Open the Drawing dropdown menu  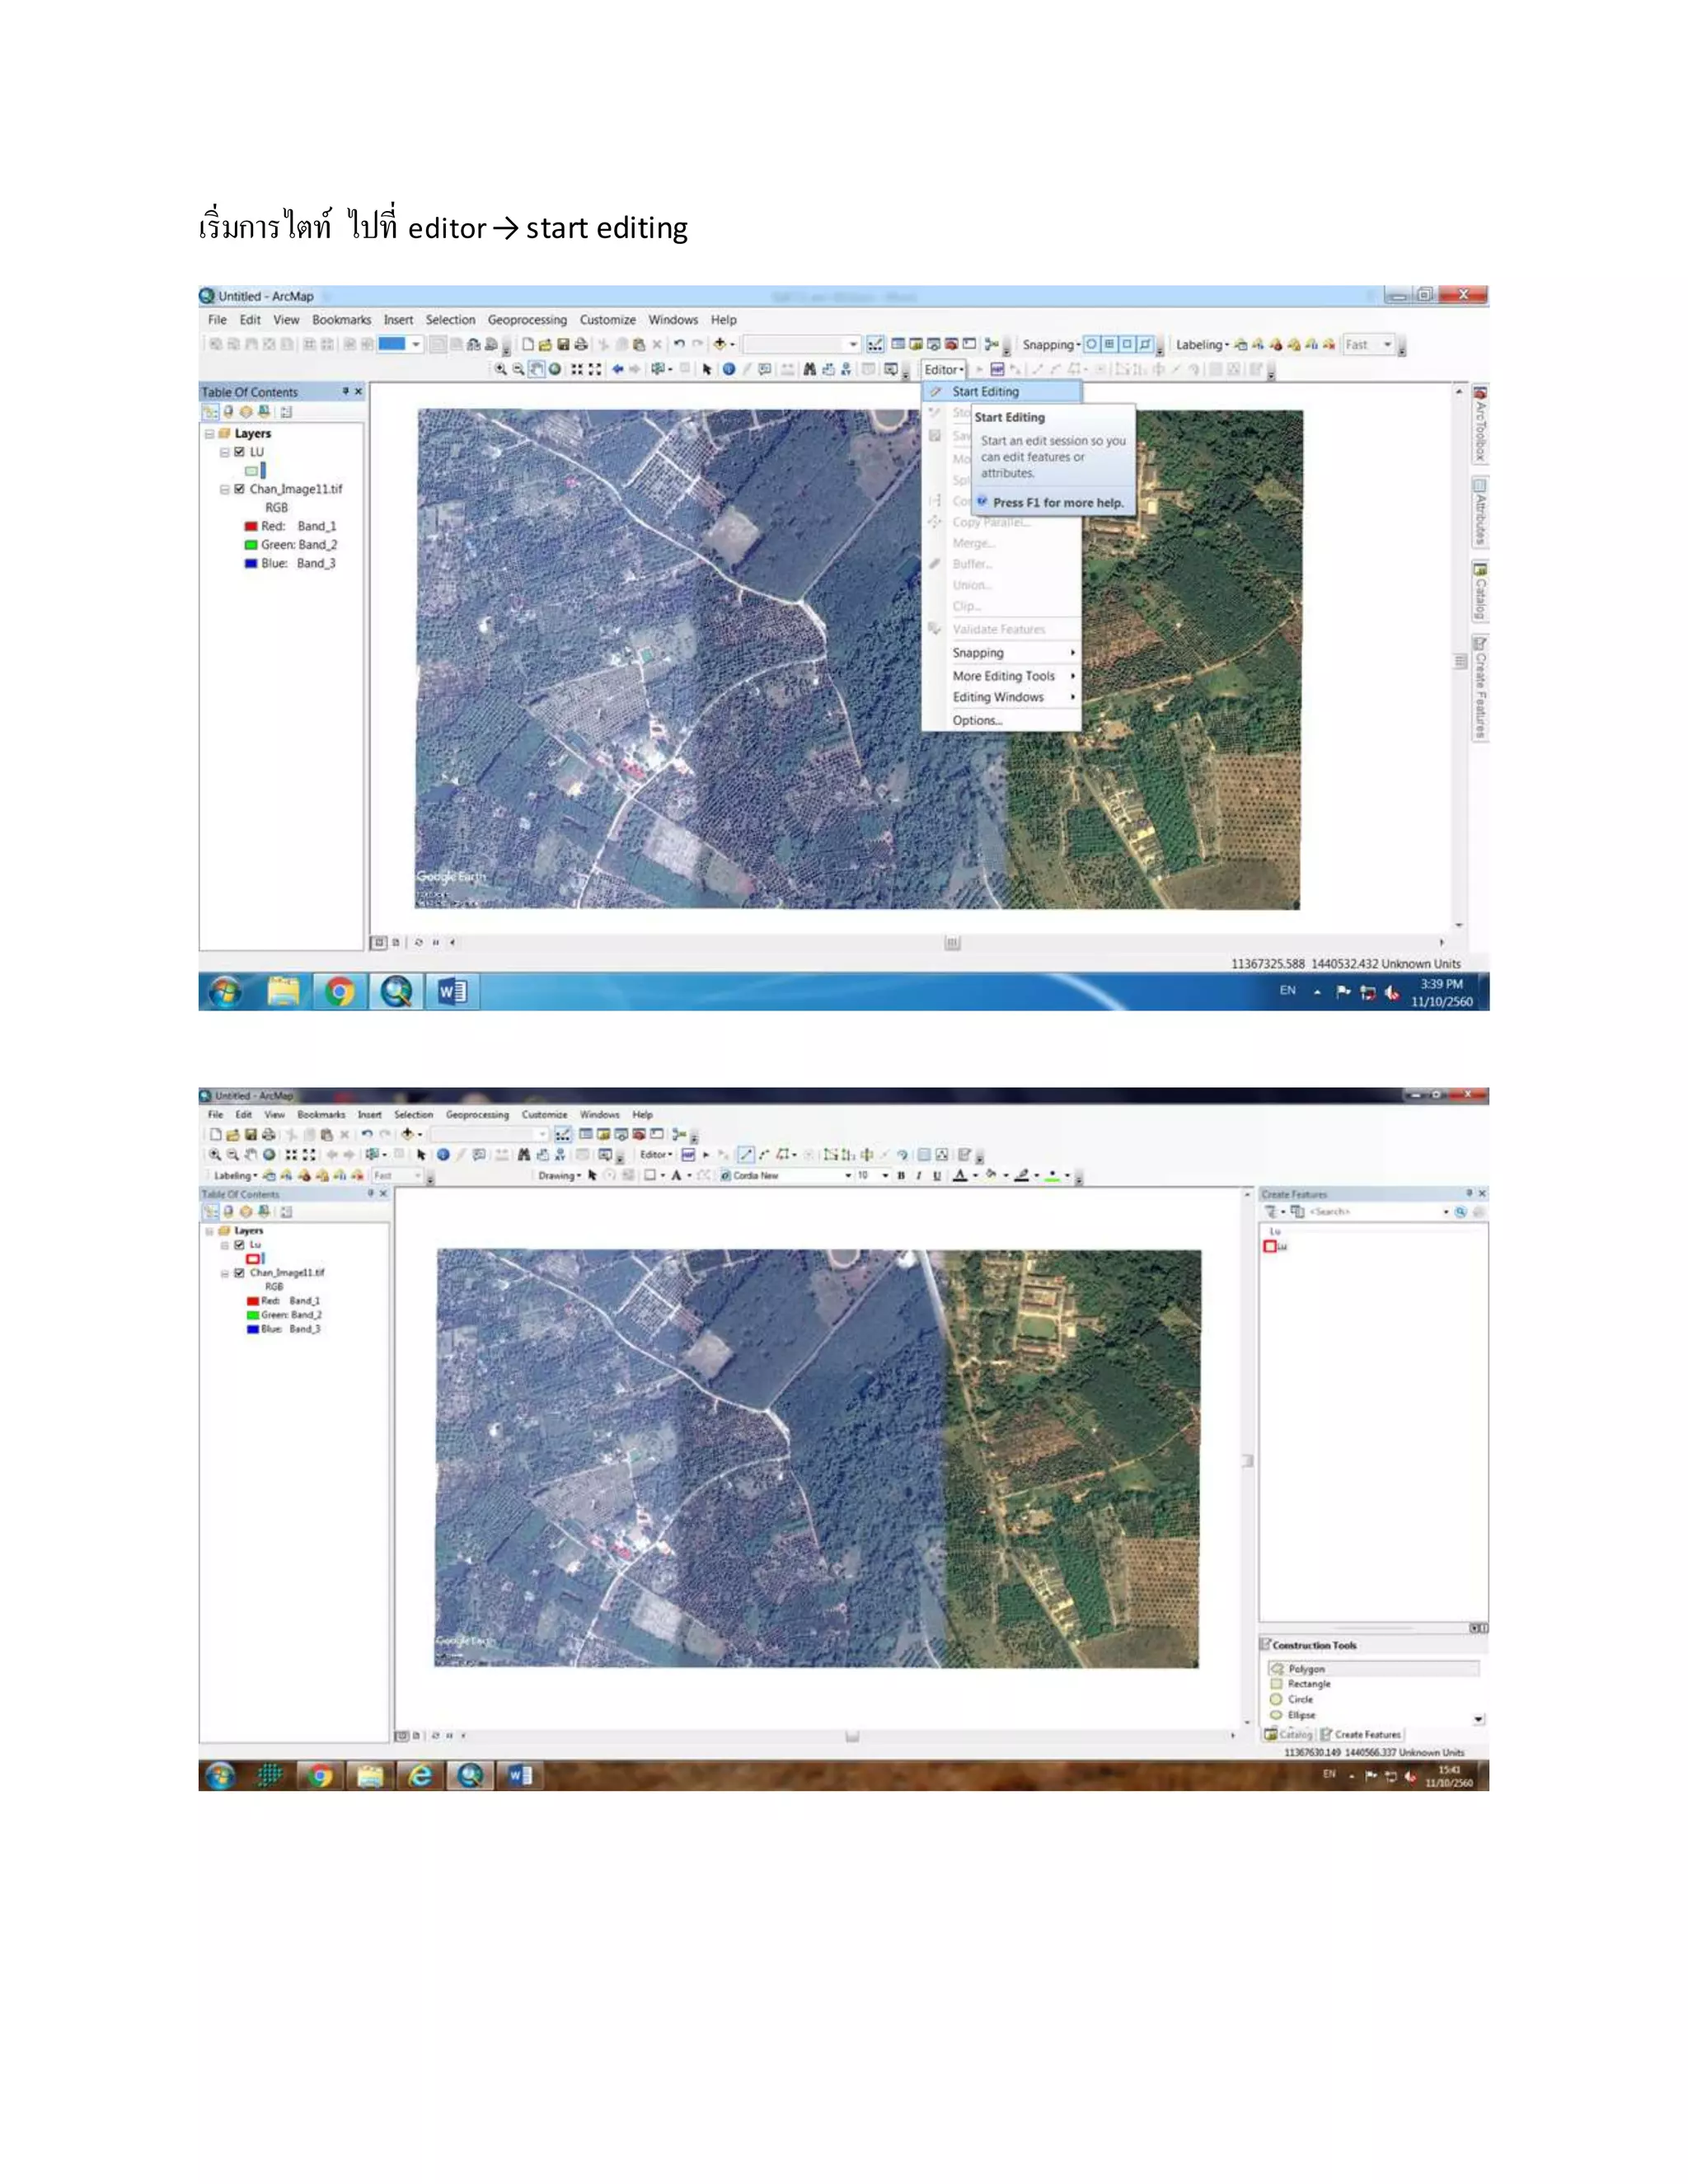[559, 1175]
